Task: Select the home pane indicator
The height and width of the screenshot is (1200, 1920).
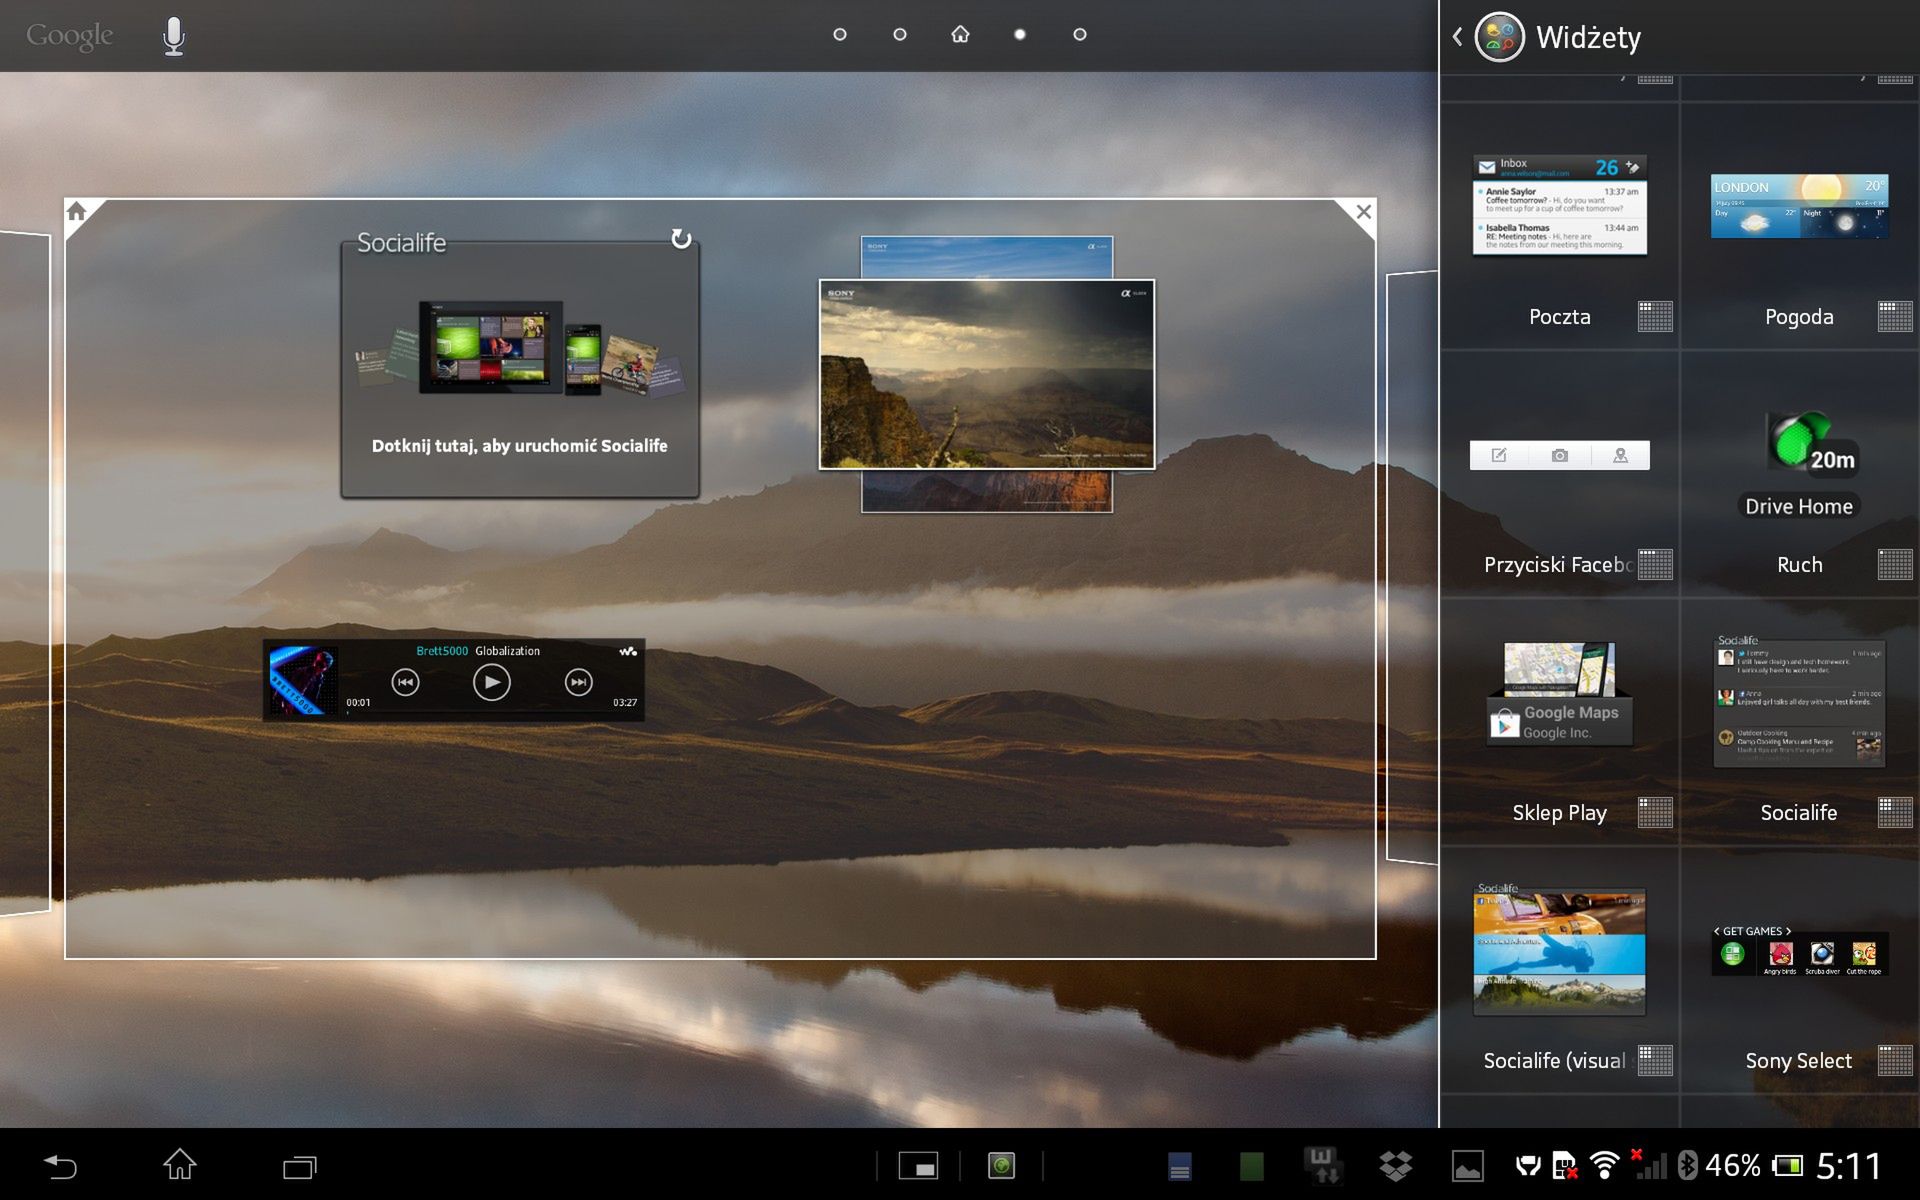Action: click(960, 35)
